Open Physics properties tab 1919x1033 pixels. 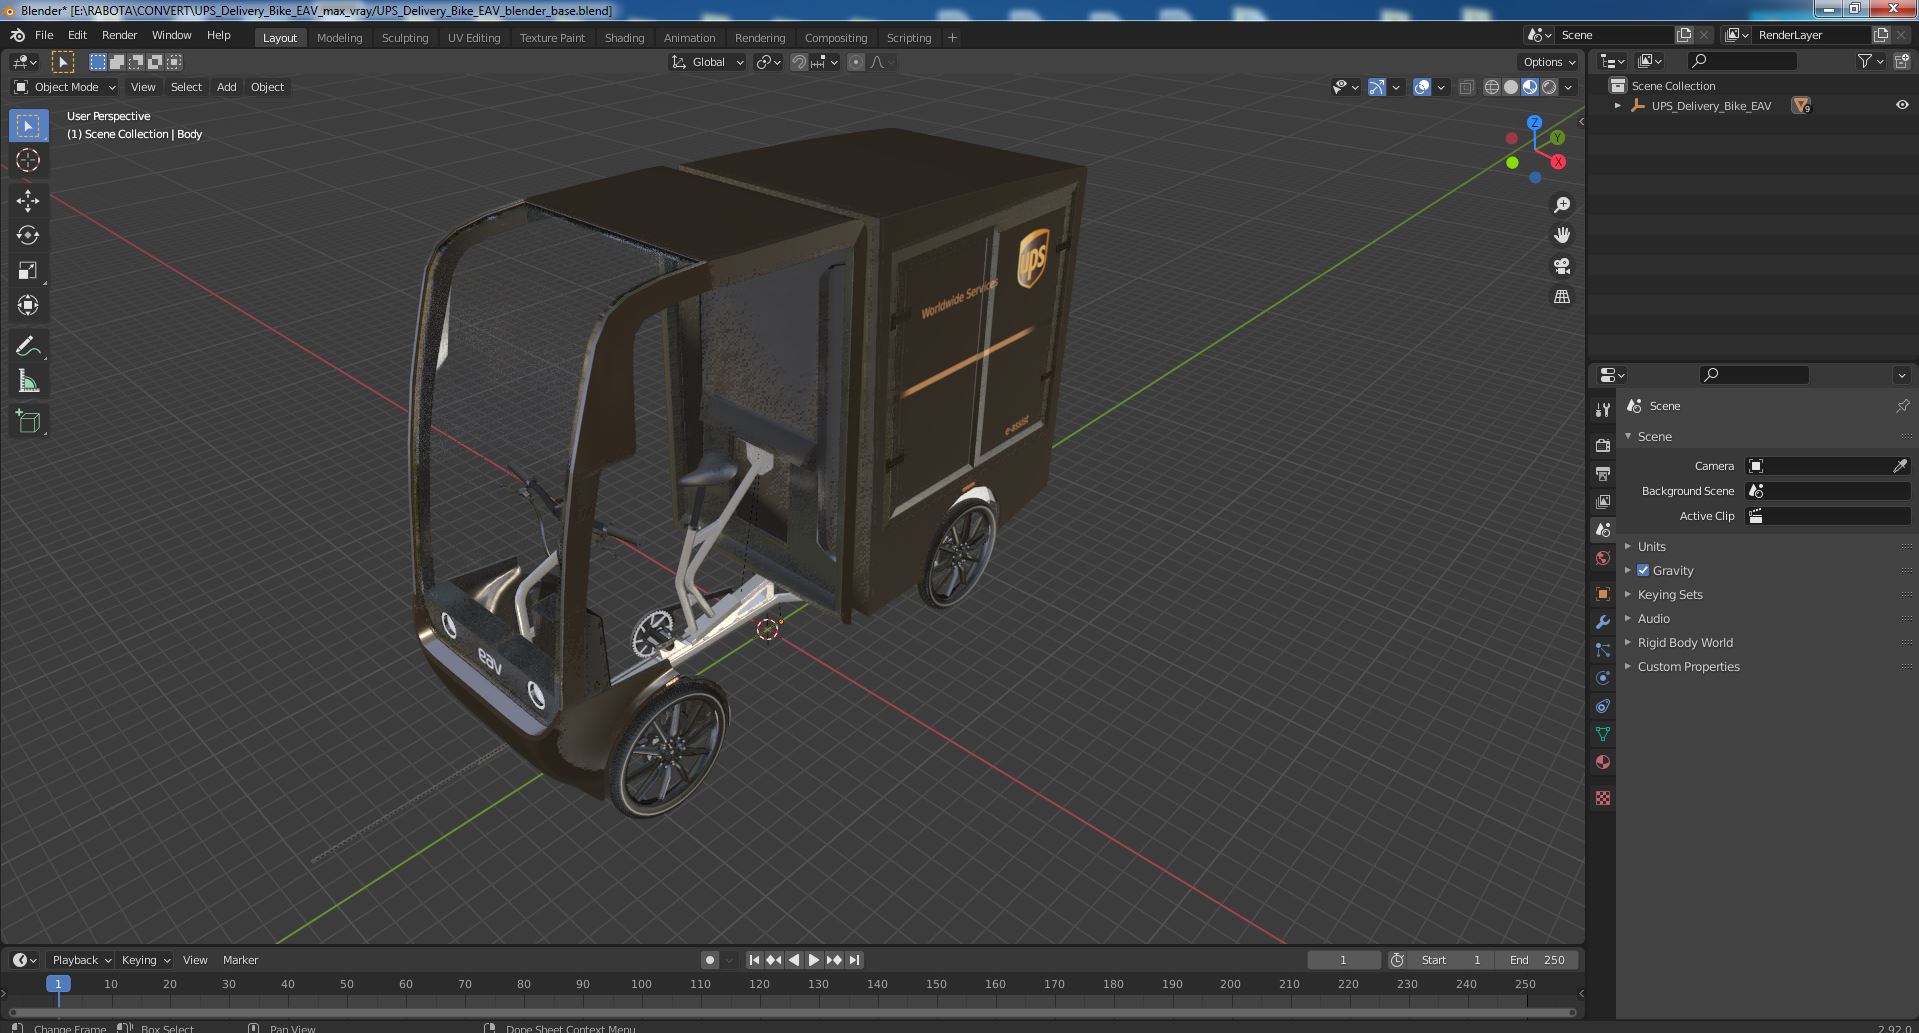point(1603,678)
